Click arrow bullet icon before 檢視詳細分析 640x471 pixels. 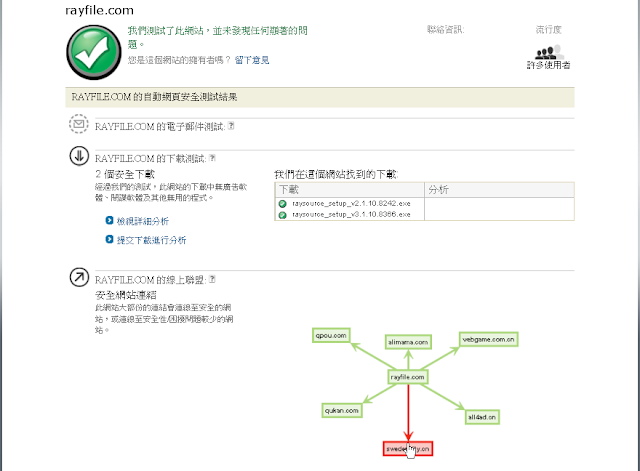click(109, 220)
